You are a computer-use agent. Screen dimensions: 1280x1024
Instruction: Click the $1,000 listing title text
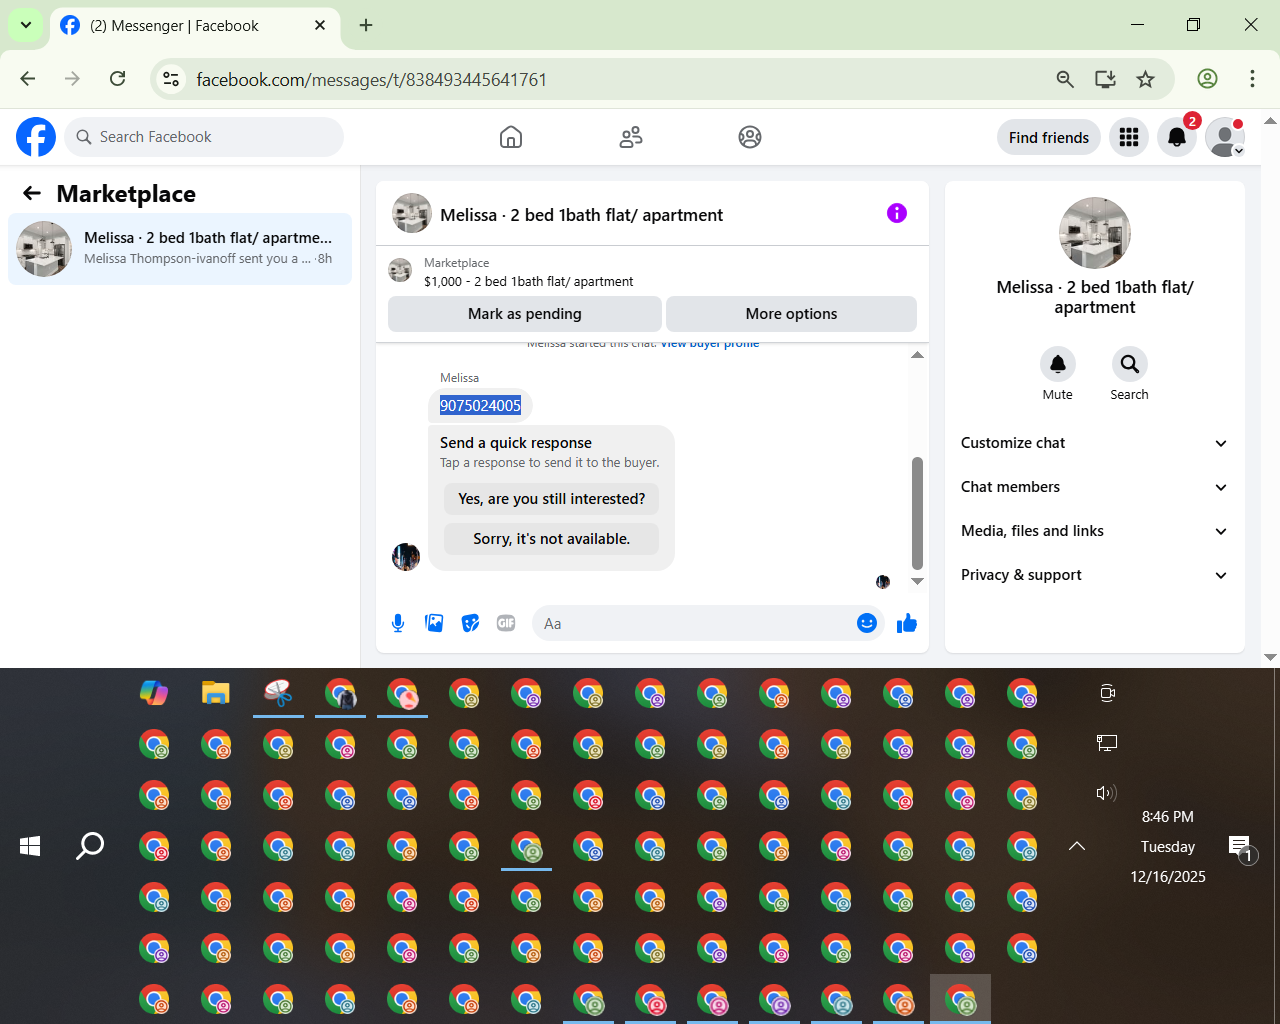coord(528,282)
